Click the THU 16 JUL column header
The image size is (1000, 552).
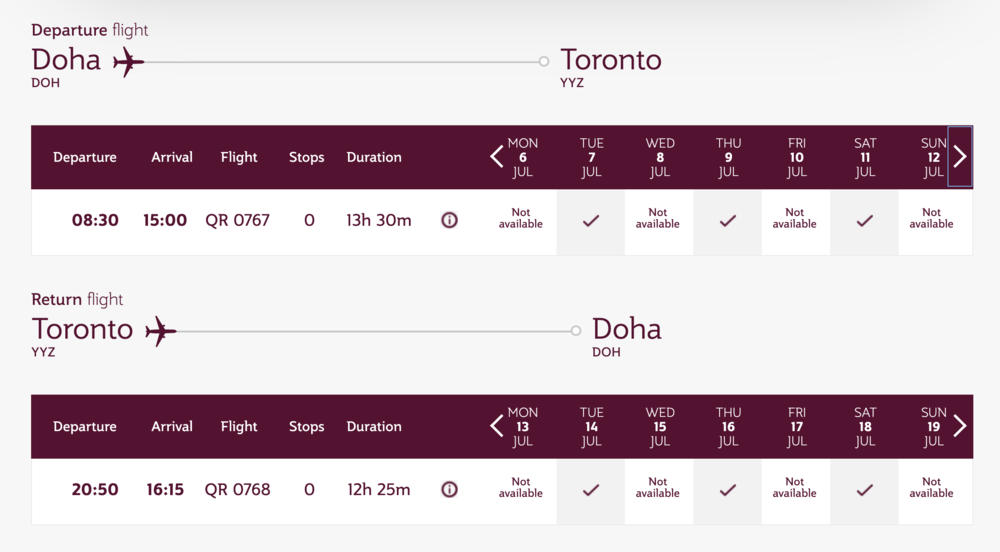pyautogui.click(x=728, y=427)
